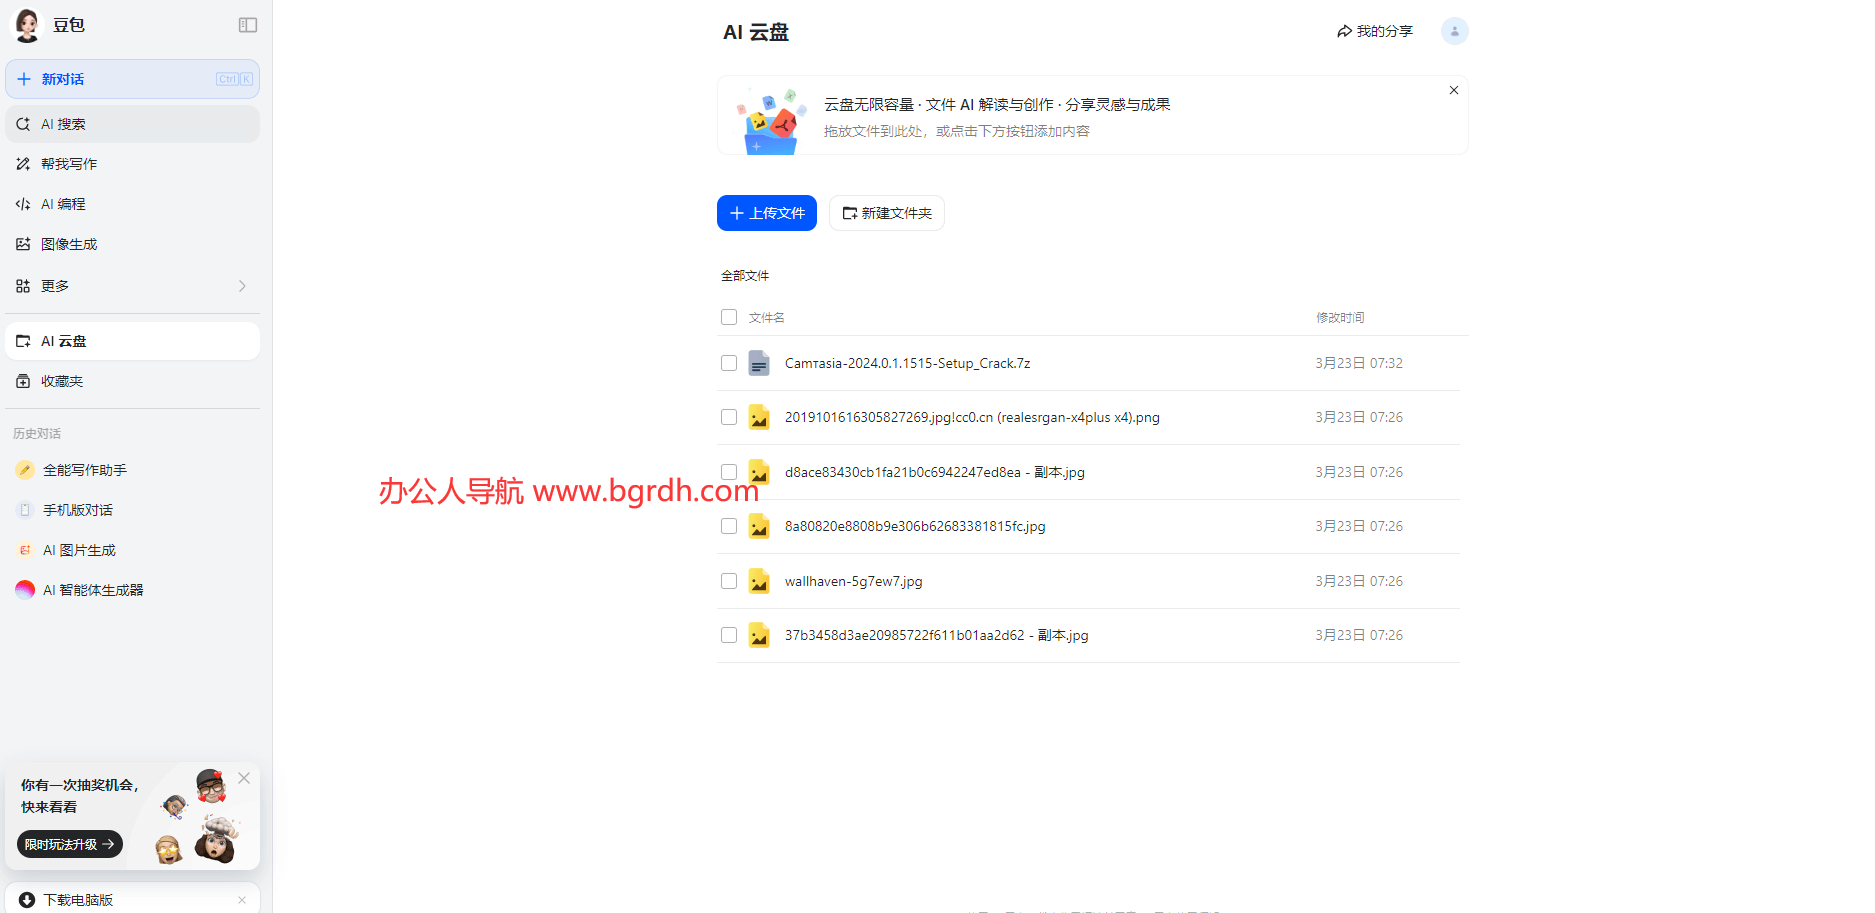Click the AI 云盘 page title
The width and height of the screenshot is (1875, 913).
[x=756, y=32]
